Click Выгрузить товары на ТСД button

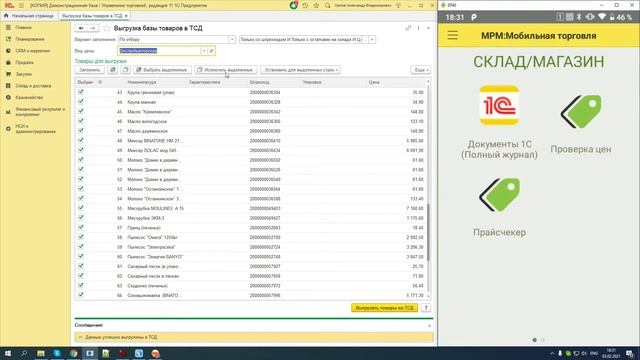click(x=384, y=308)
